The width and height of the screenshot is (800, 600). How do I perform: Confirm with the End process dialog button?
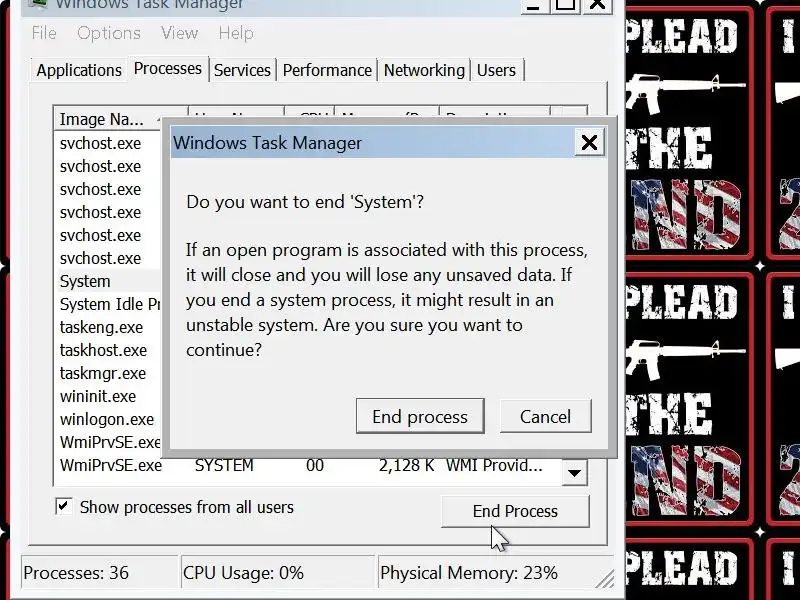point(420,416)
